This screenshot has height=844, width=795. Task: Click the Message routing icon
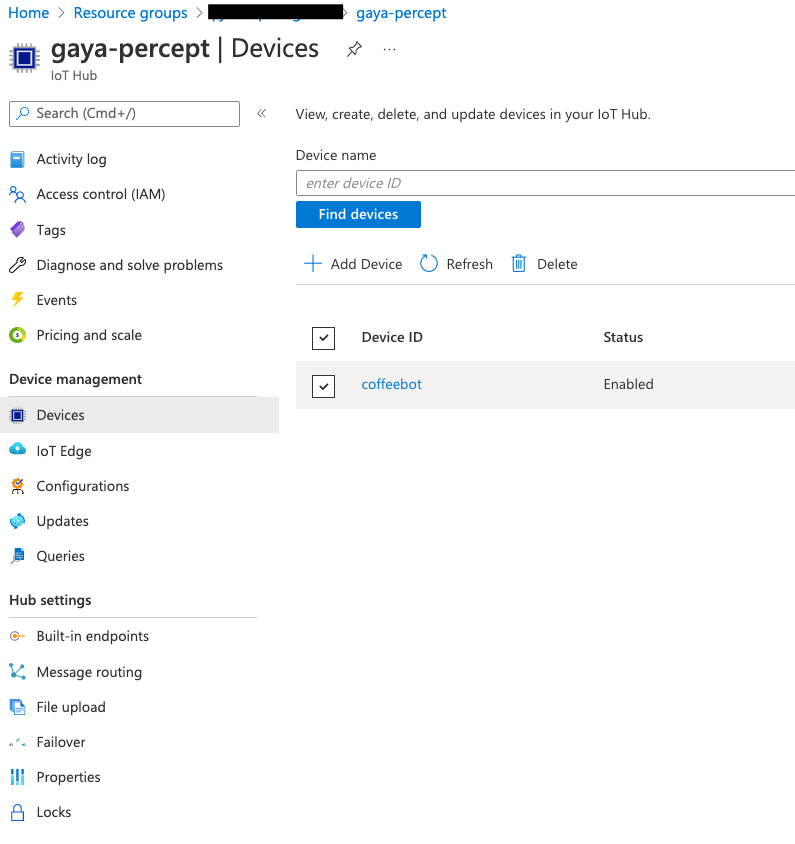(17, 672)
